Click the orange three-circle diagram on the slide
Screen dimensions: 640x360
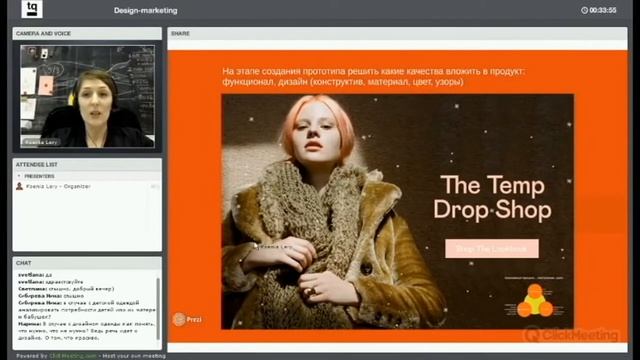pos(535,301)
